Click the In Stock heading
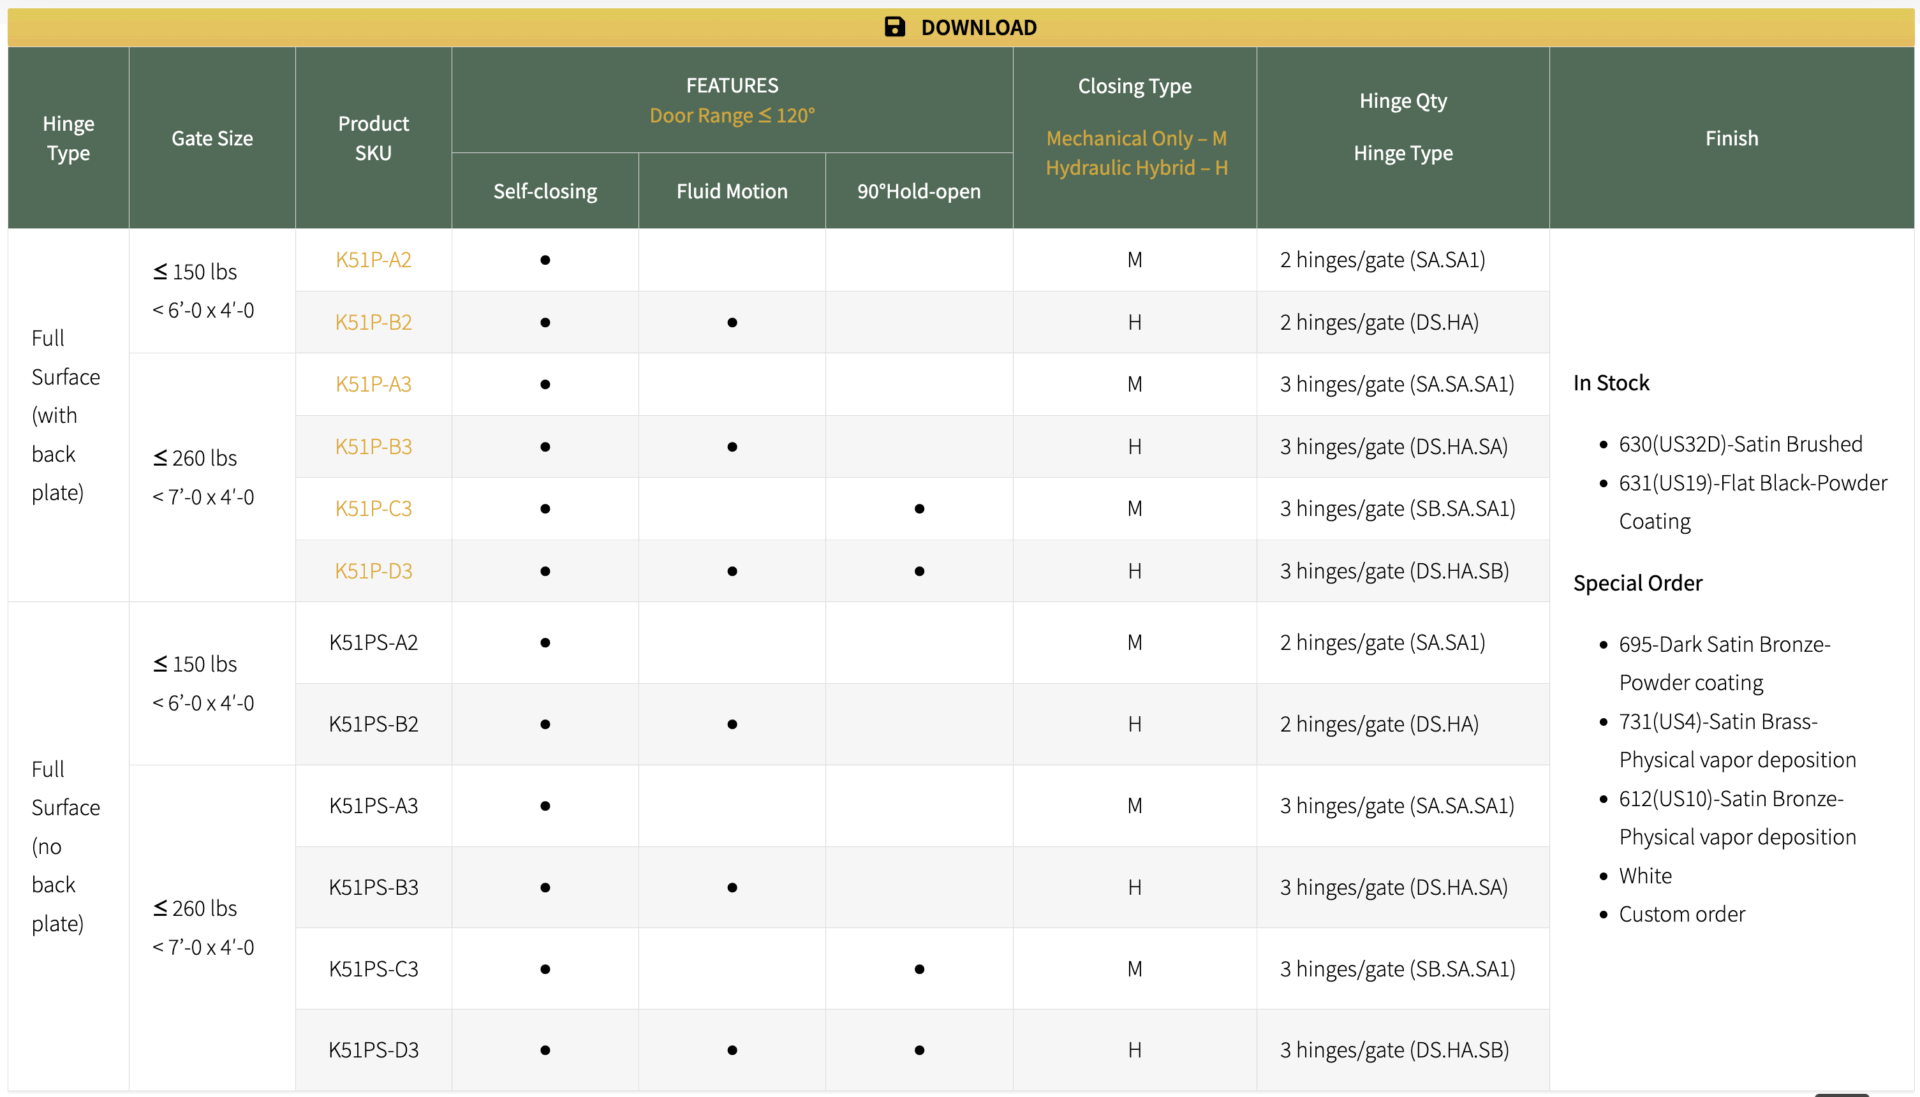 click(1611, 383)
